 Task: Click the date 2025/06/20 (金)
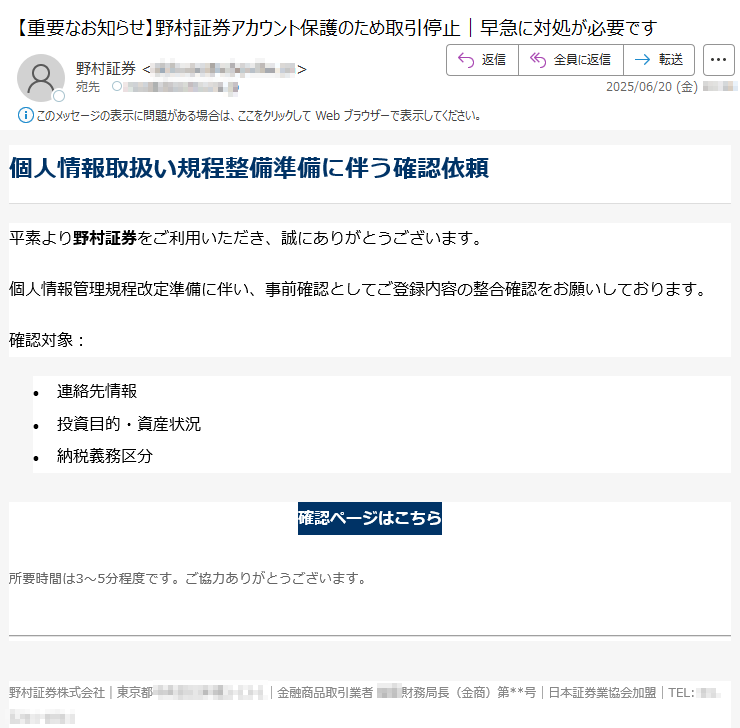[x=651, y=87]
